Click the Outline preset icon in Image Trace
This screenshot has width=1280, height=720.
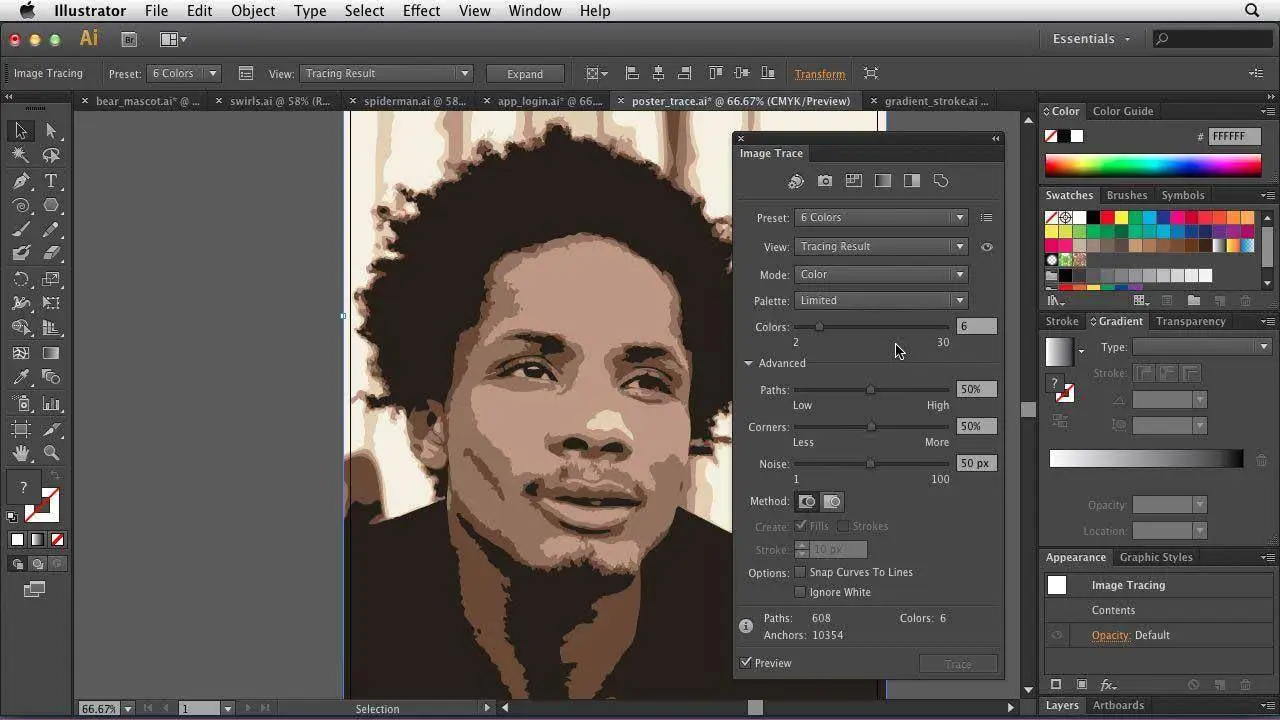[x=941, y=181]
